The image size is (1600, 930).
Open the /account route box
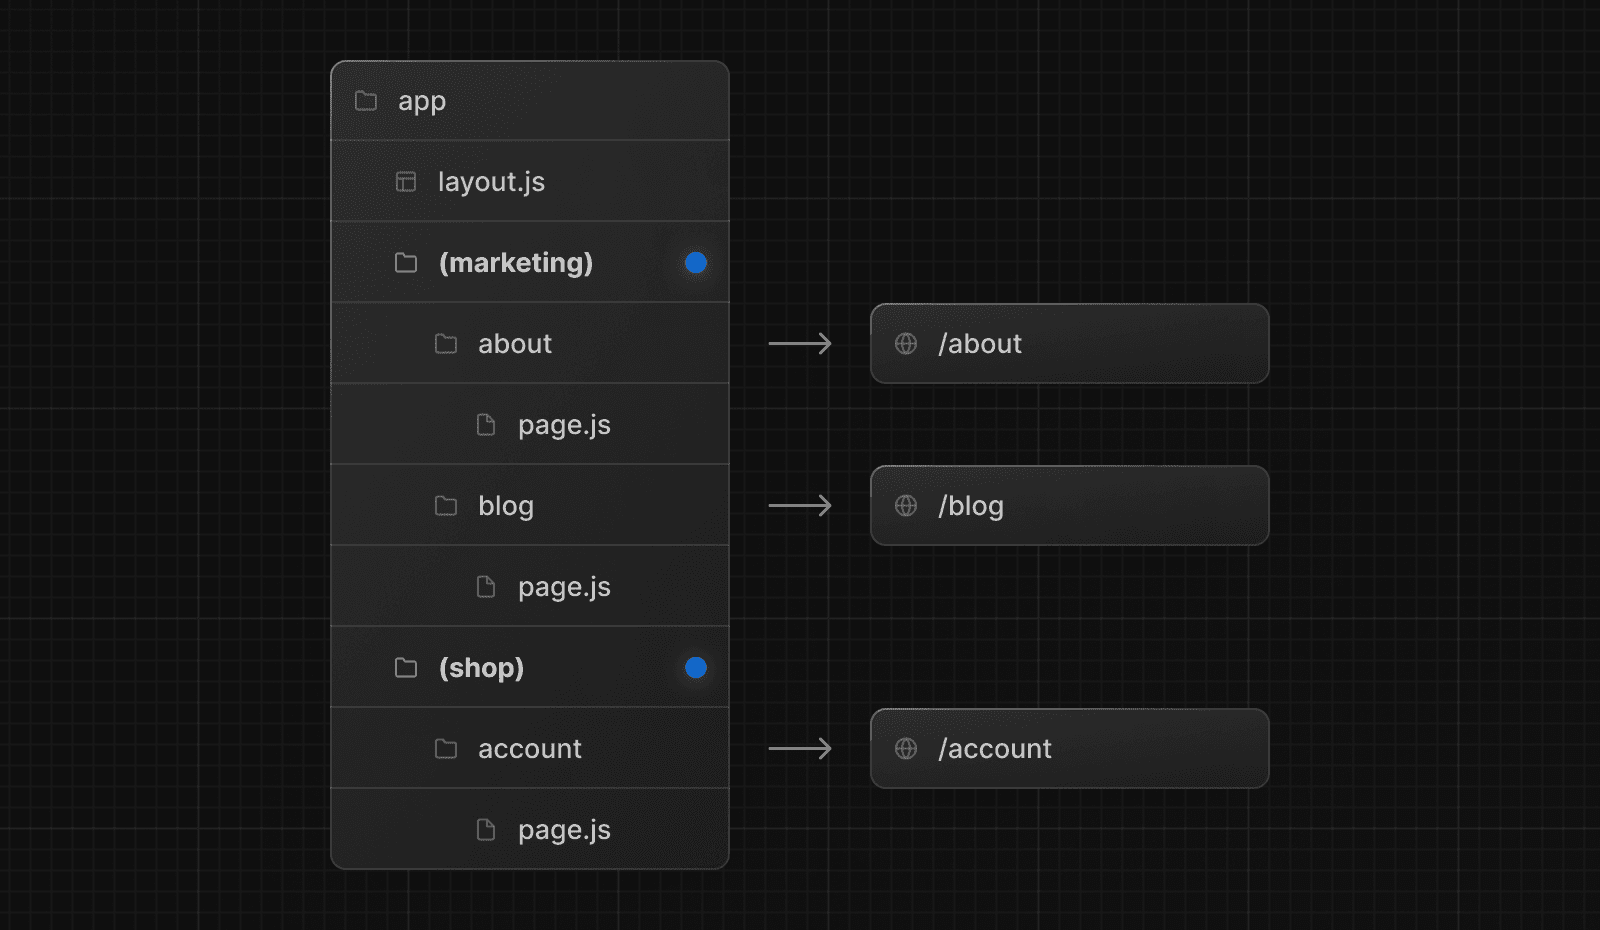click(x=1070, y=748)
